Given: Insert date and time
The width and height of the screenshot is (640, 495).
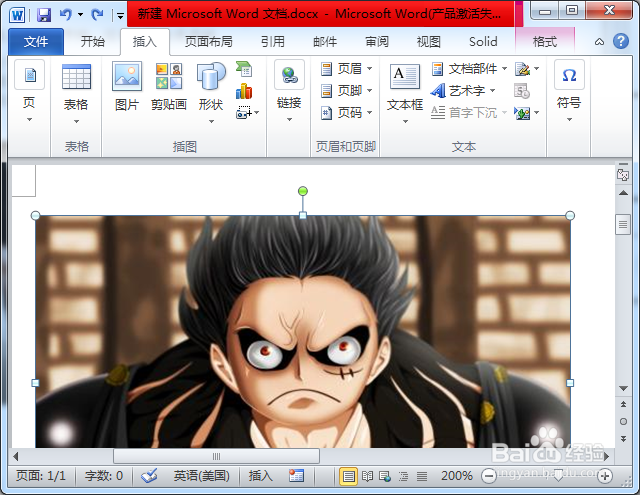Looking at the screenshot, I should tap(522, 91).
